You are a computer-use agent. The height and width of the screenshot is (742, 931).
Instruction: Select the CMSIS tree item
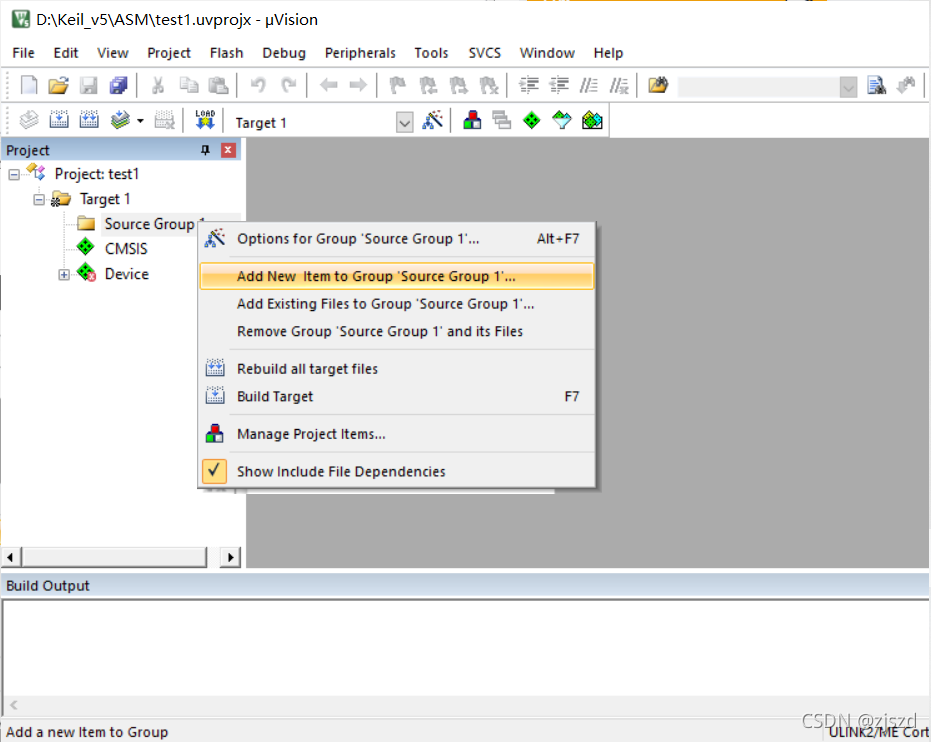(126, 249)
